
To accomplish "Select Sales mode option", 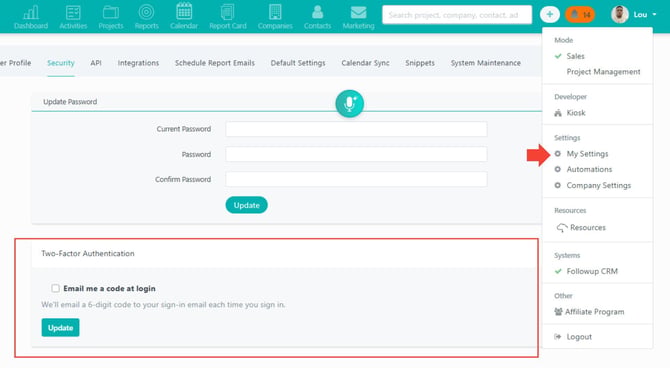I will tap(575, 56).
